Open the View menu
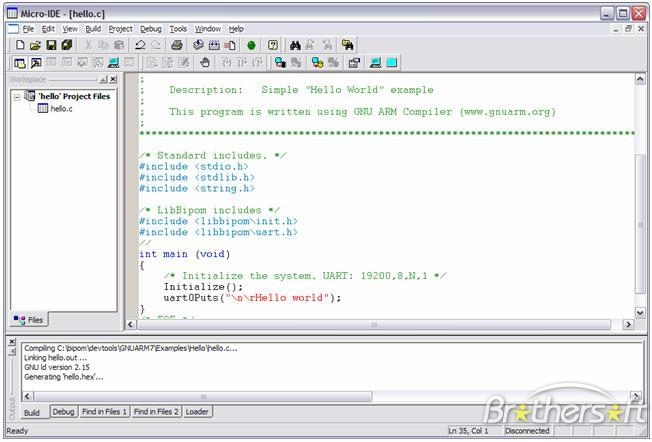 click(x=70, y=29)
